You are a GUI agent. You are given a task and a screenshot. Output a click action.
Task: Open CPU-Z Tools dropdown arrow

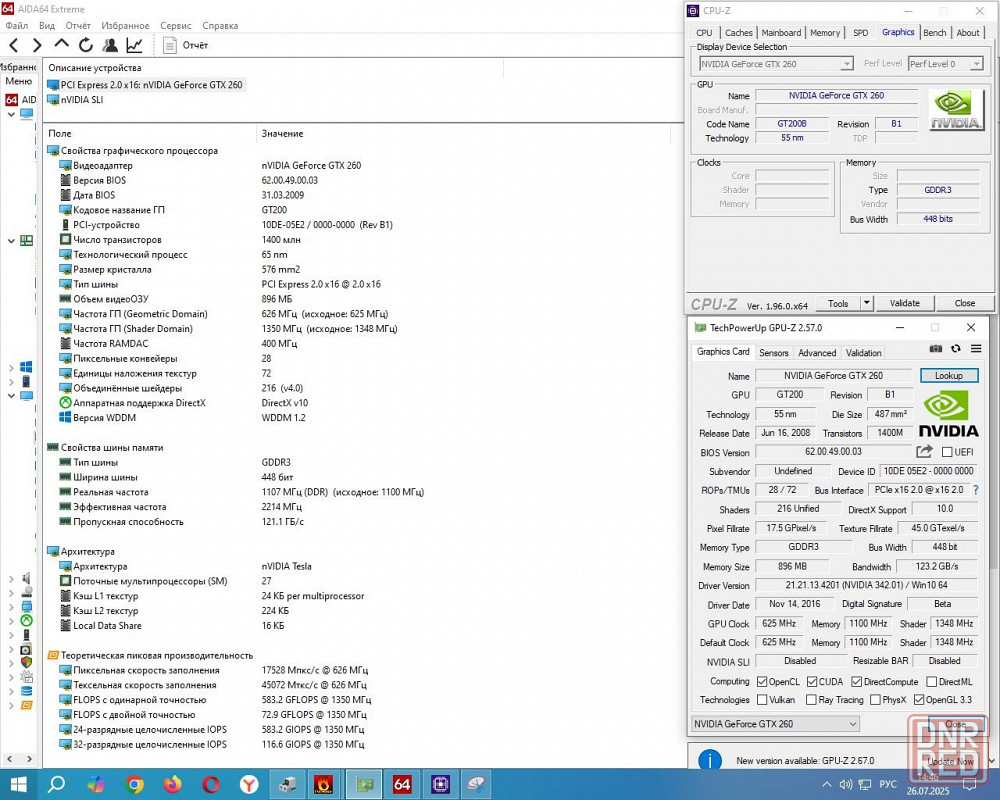point(866,303)
